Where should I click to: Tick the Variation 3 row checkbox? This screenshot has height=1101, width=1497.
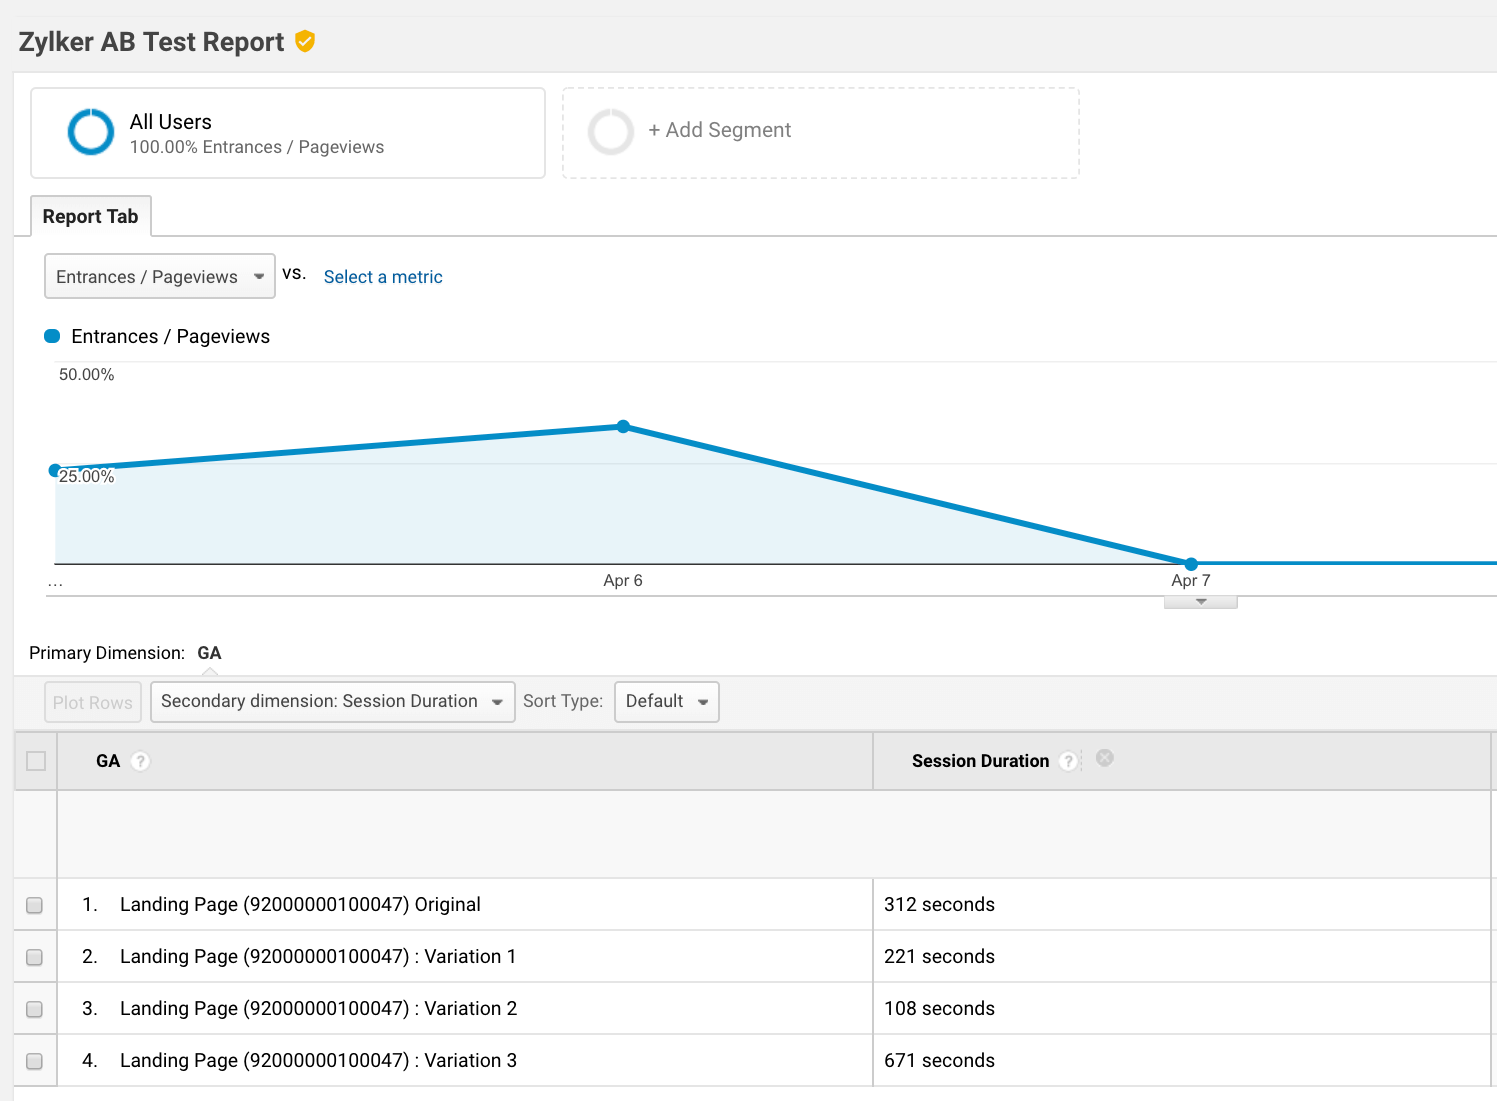click(34, 1061)
